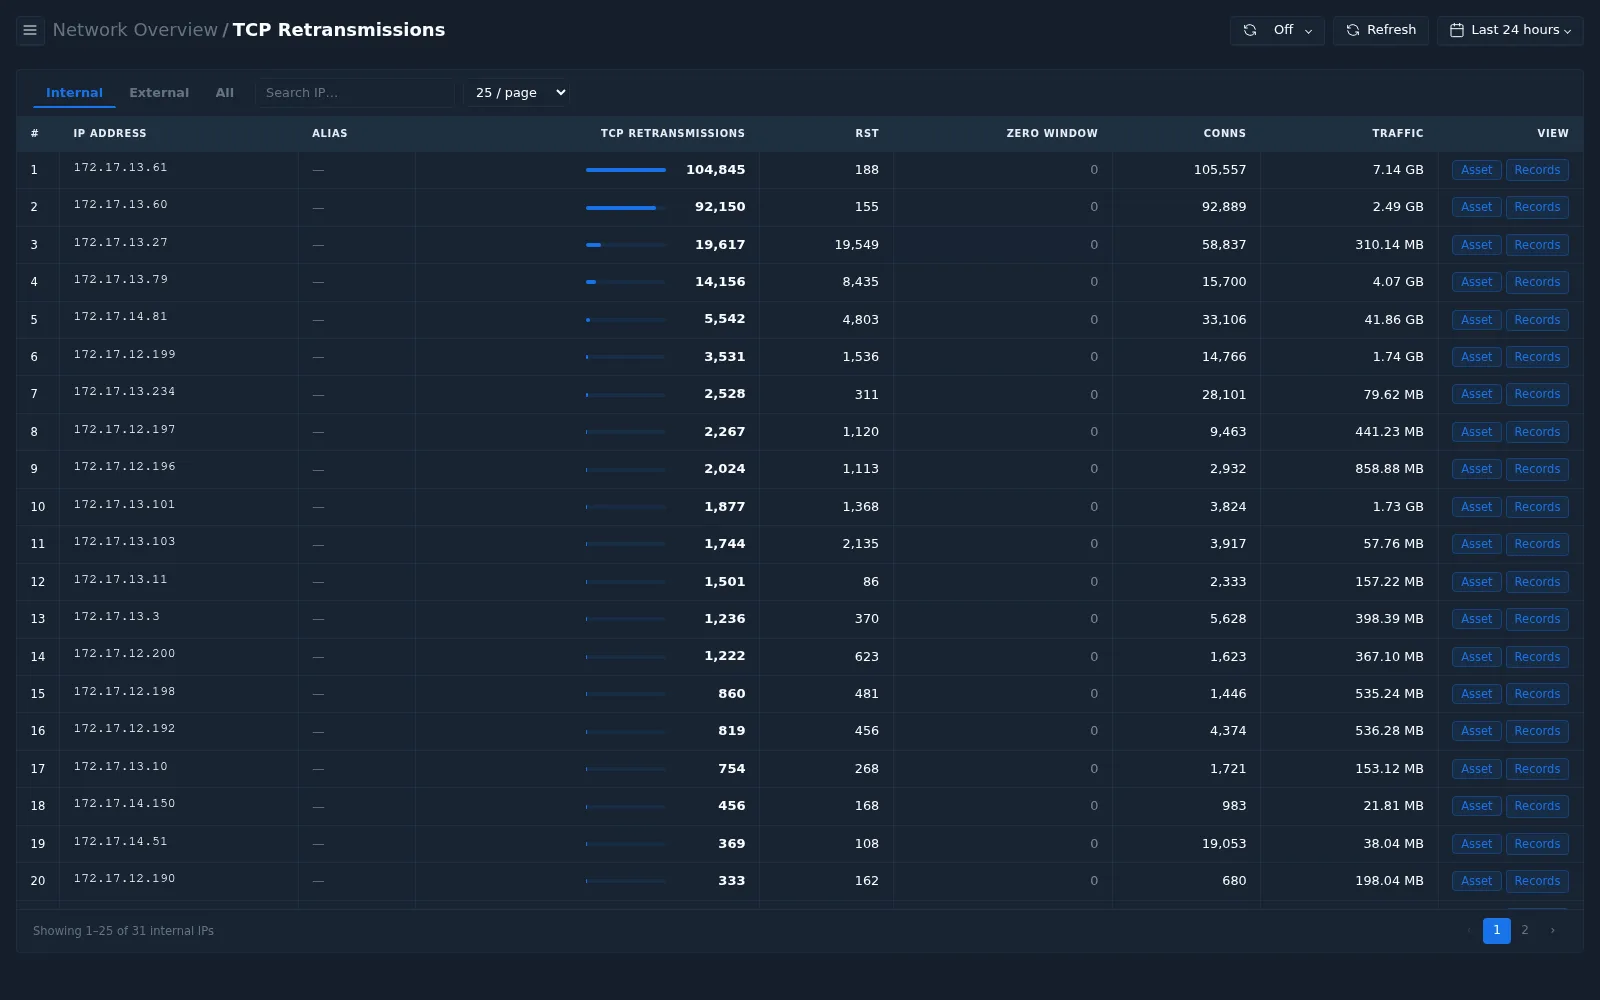
Task: Open the hamburger navigation menu
Action: point(30,30)
